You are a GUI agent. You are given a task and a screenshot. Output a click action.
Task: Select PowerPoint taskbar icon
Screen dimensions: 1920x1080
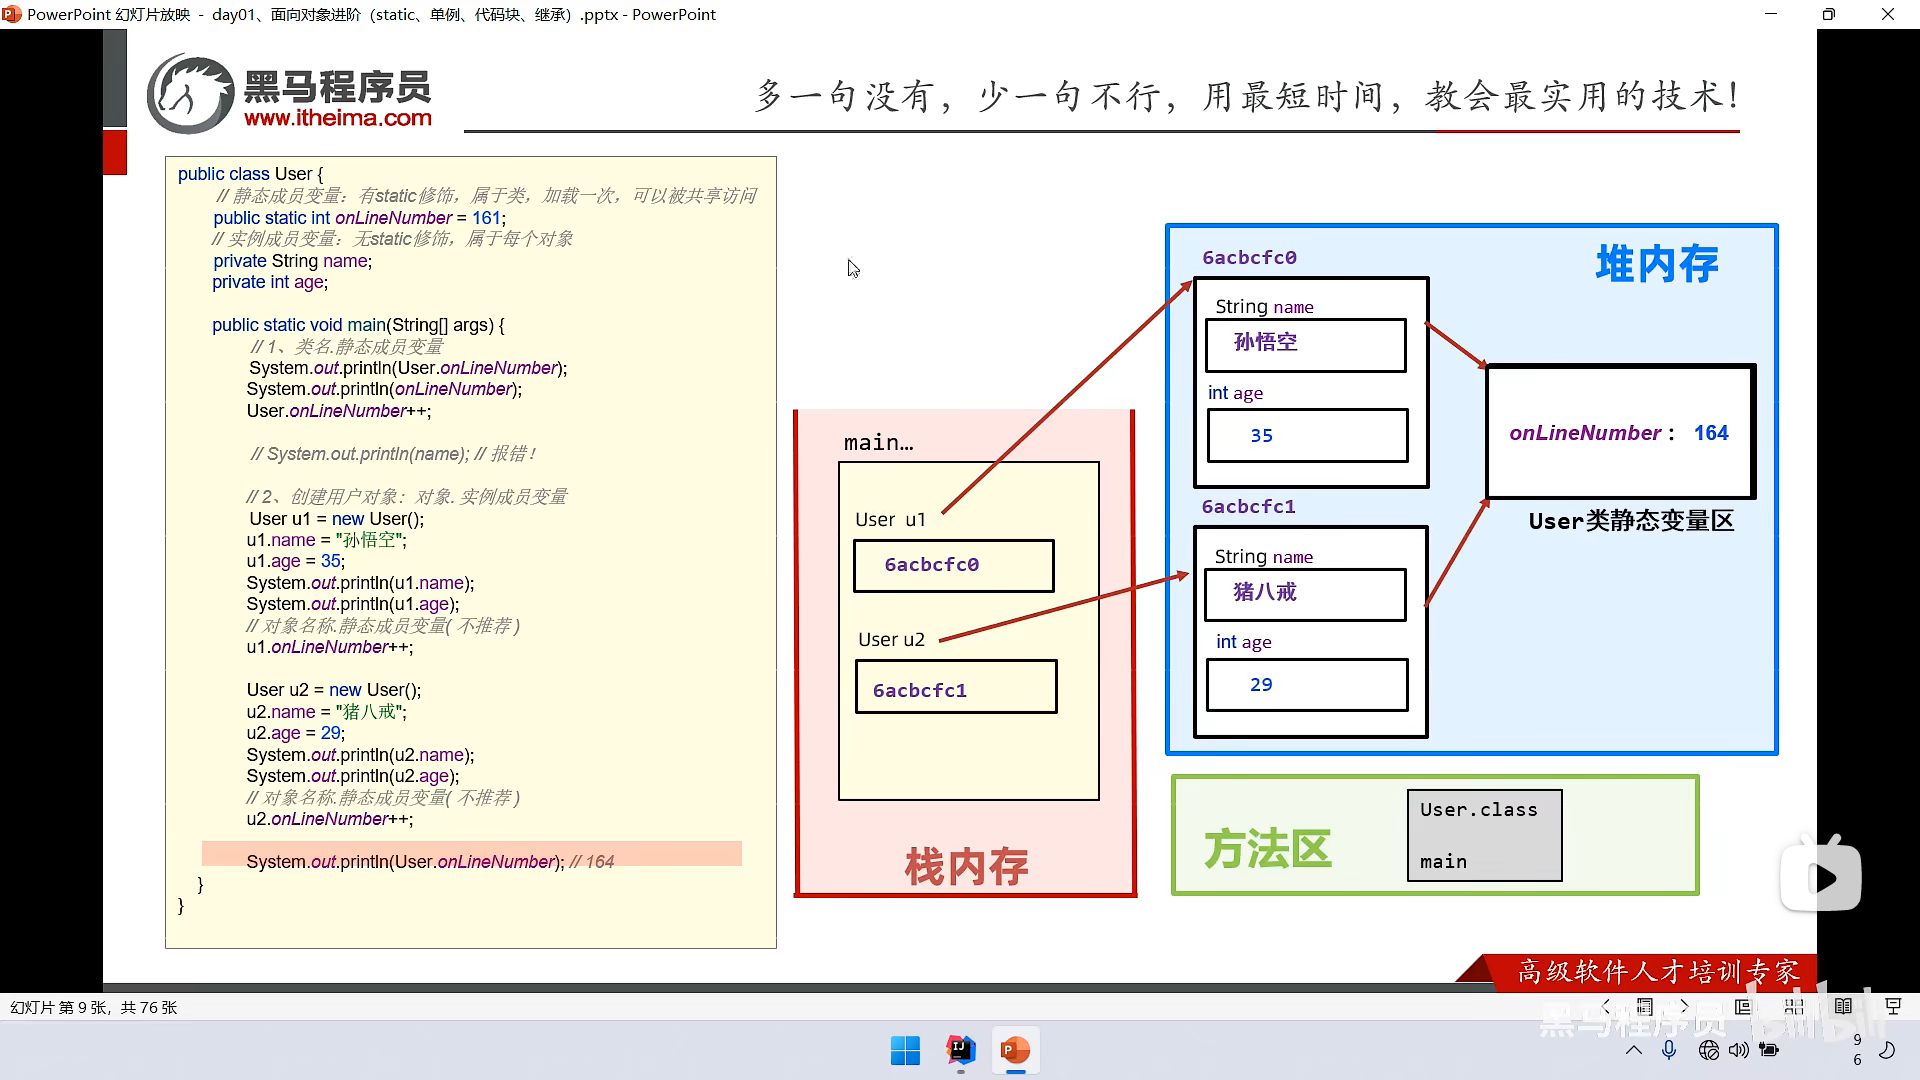[1015, 1051]
